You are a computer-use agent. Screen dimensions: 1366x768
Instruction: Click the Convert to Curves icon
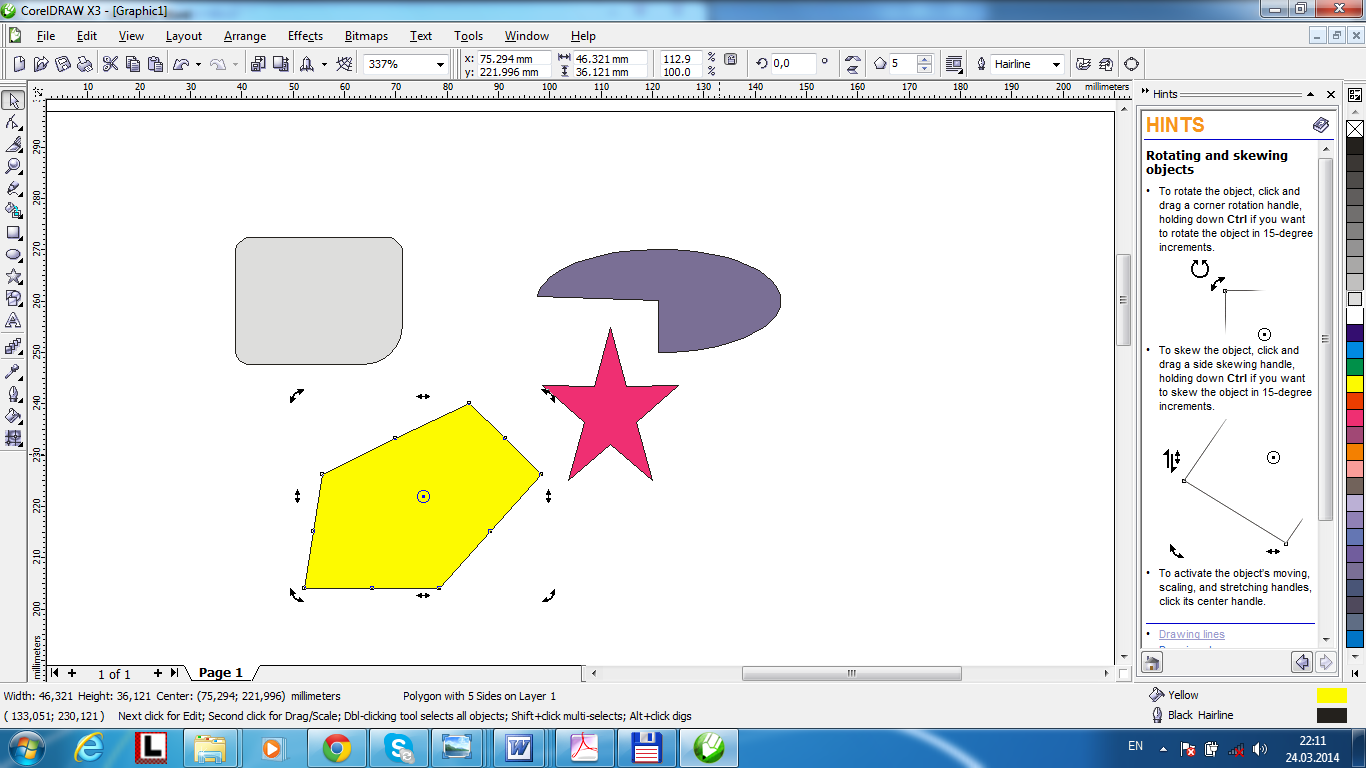pyautogui.click(x=1131, y=64)
